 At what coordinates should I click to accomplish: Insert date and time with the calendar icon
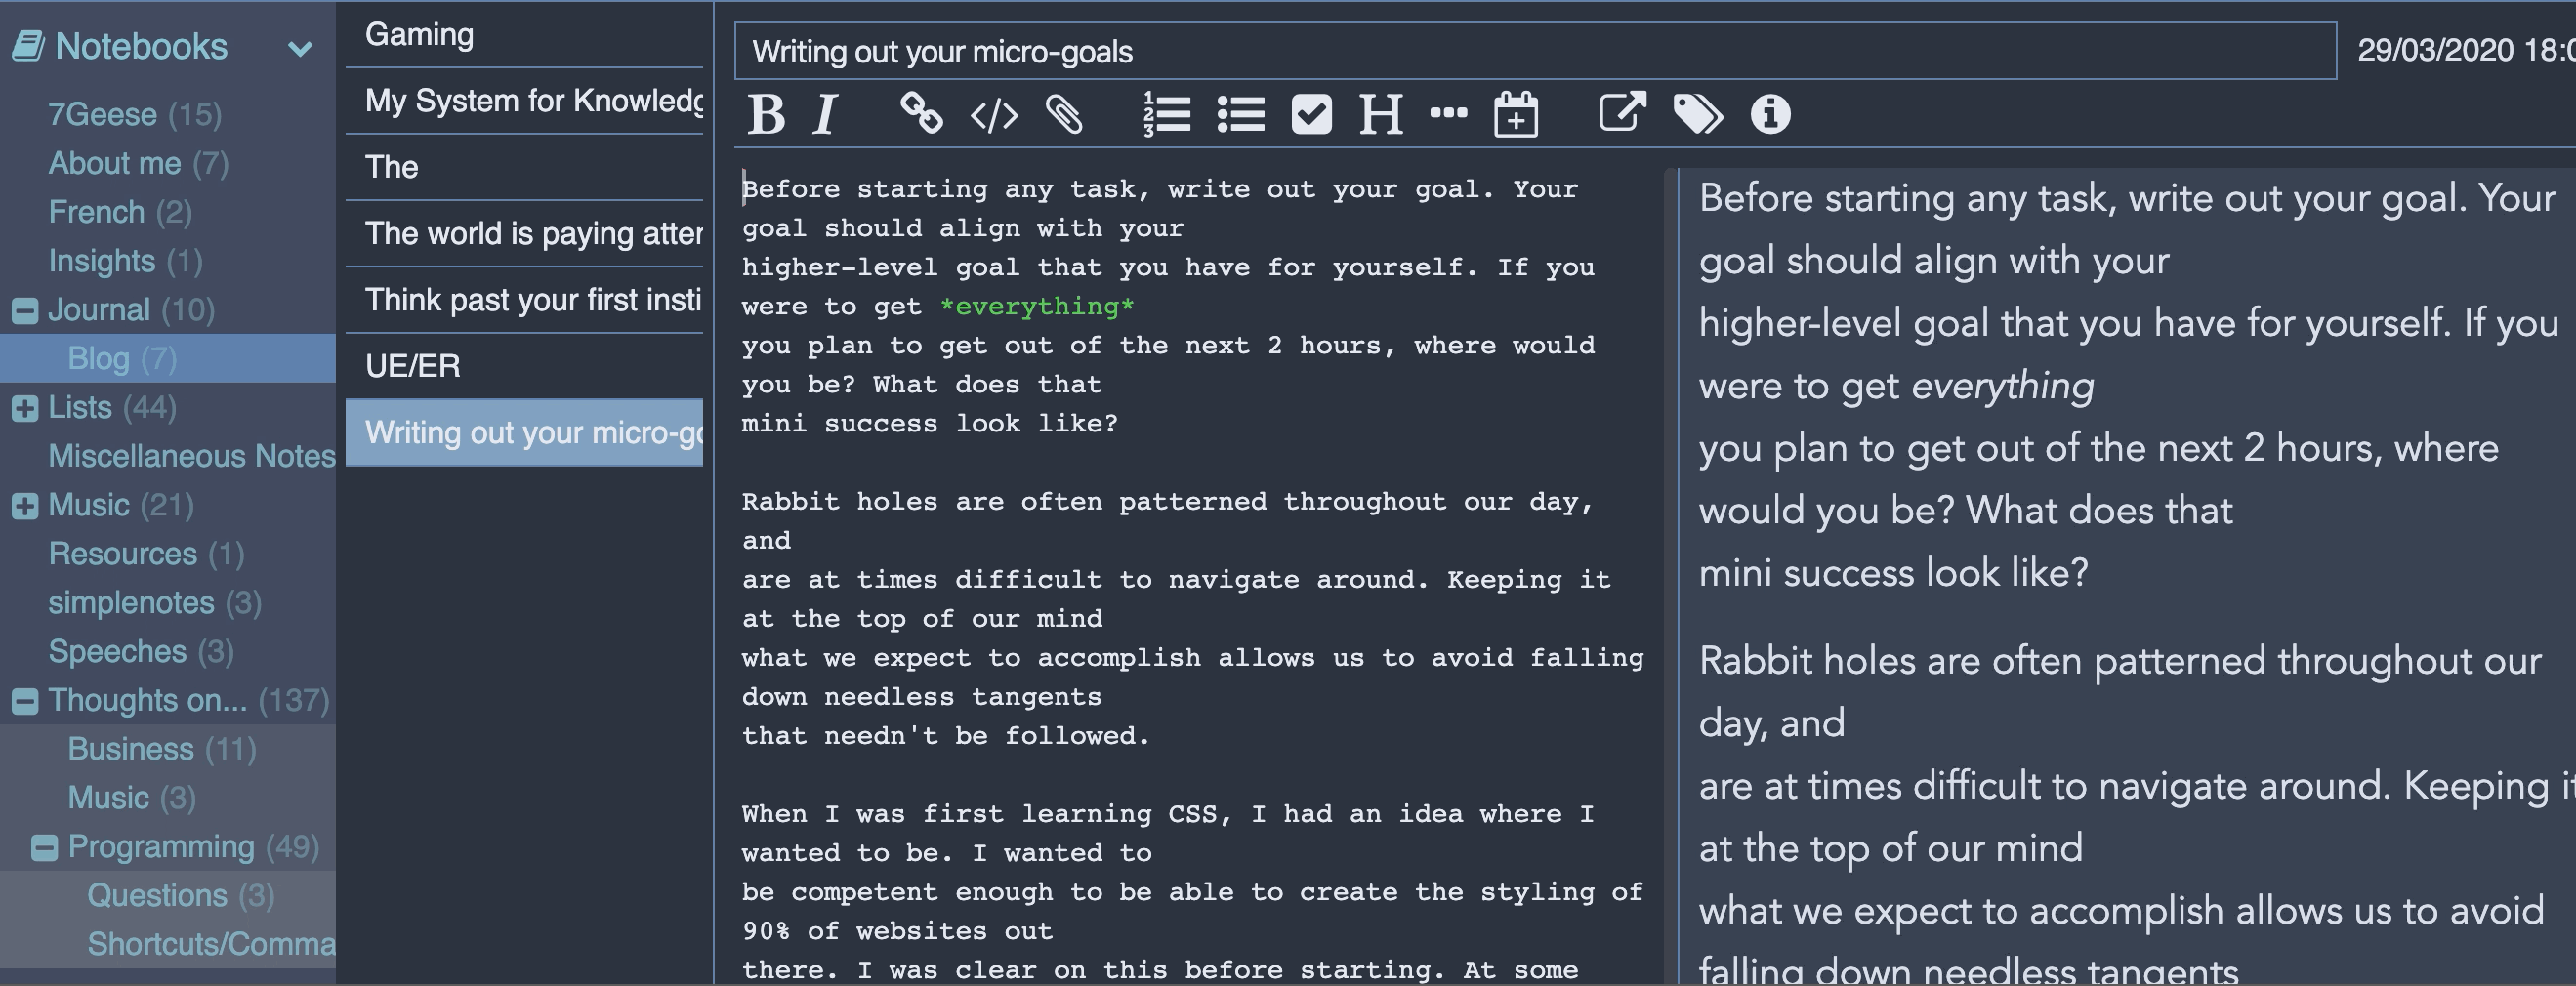coord(1516,114)
